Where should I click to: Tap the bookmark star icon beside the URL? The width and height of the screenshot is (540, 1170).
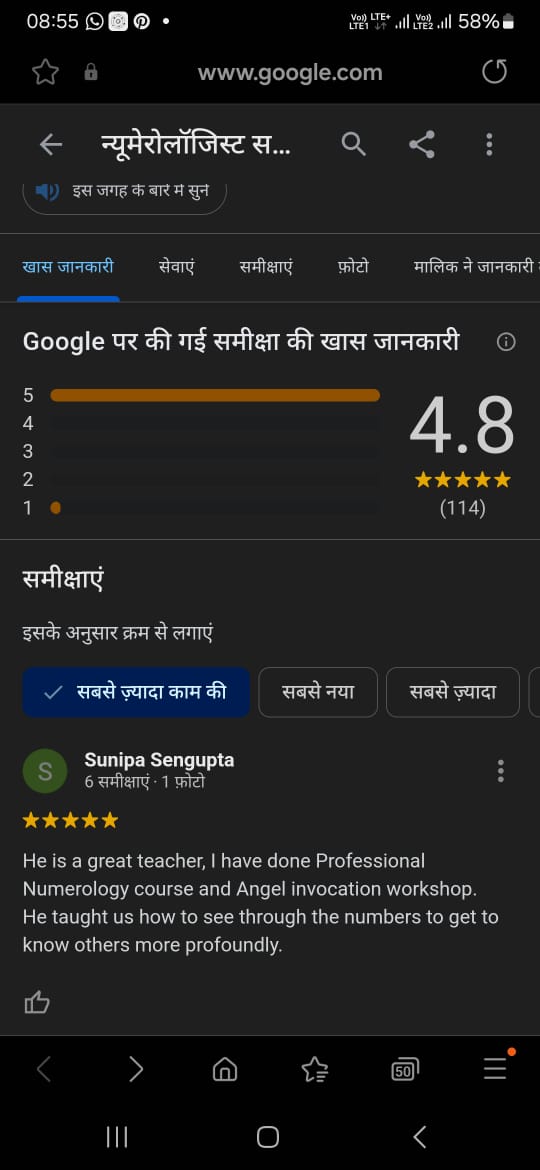pos(45,72)
